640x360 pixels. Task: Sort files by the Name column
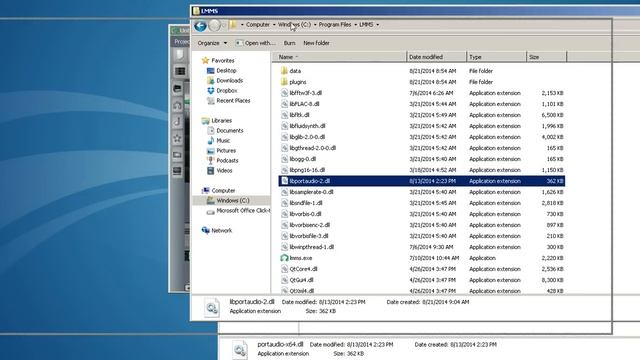click(340, 57)
